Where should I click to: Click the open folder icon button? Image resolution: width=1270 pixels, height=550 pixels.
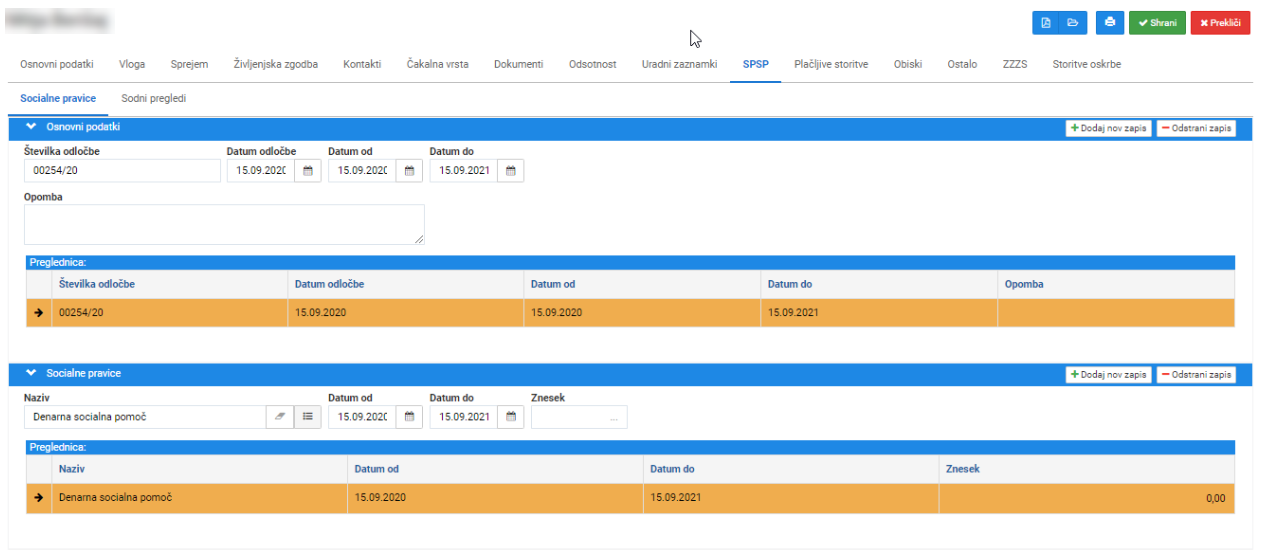click(1073, 23)
